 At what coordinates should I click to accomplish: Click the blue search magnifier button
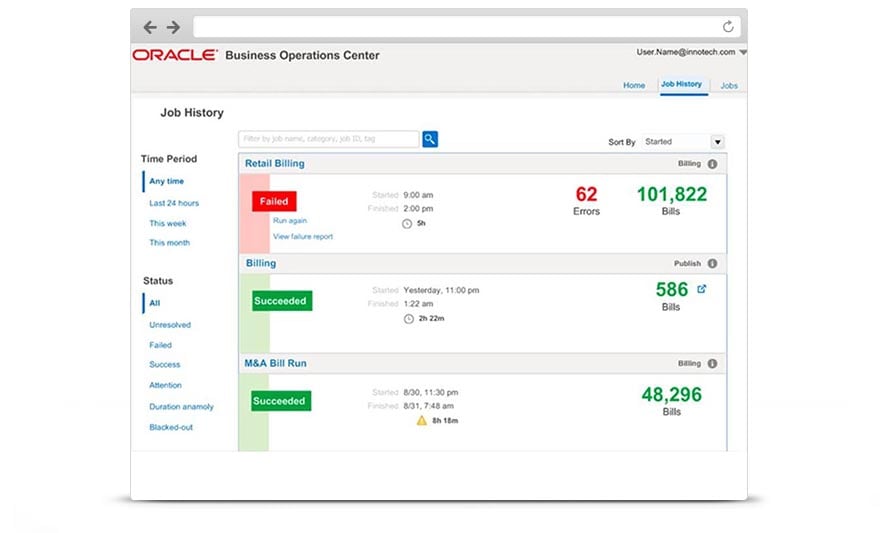coord(430,139)
